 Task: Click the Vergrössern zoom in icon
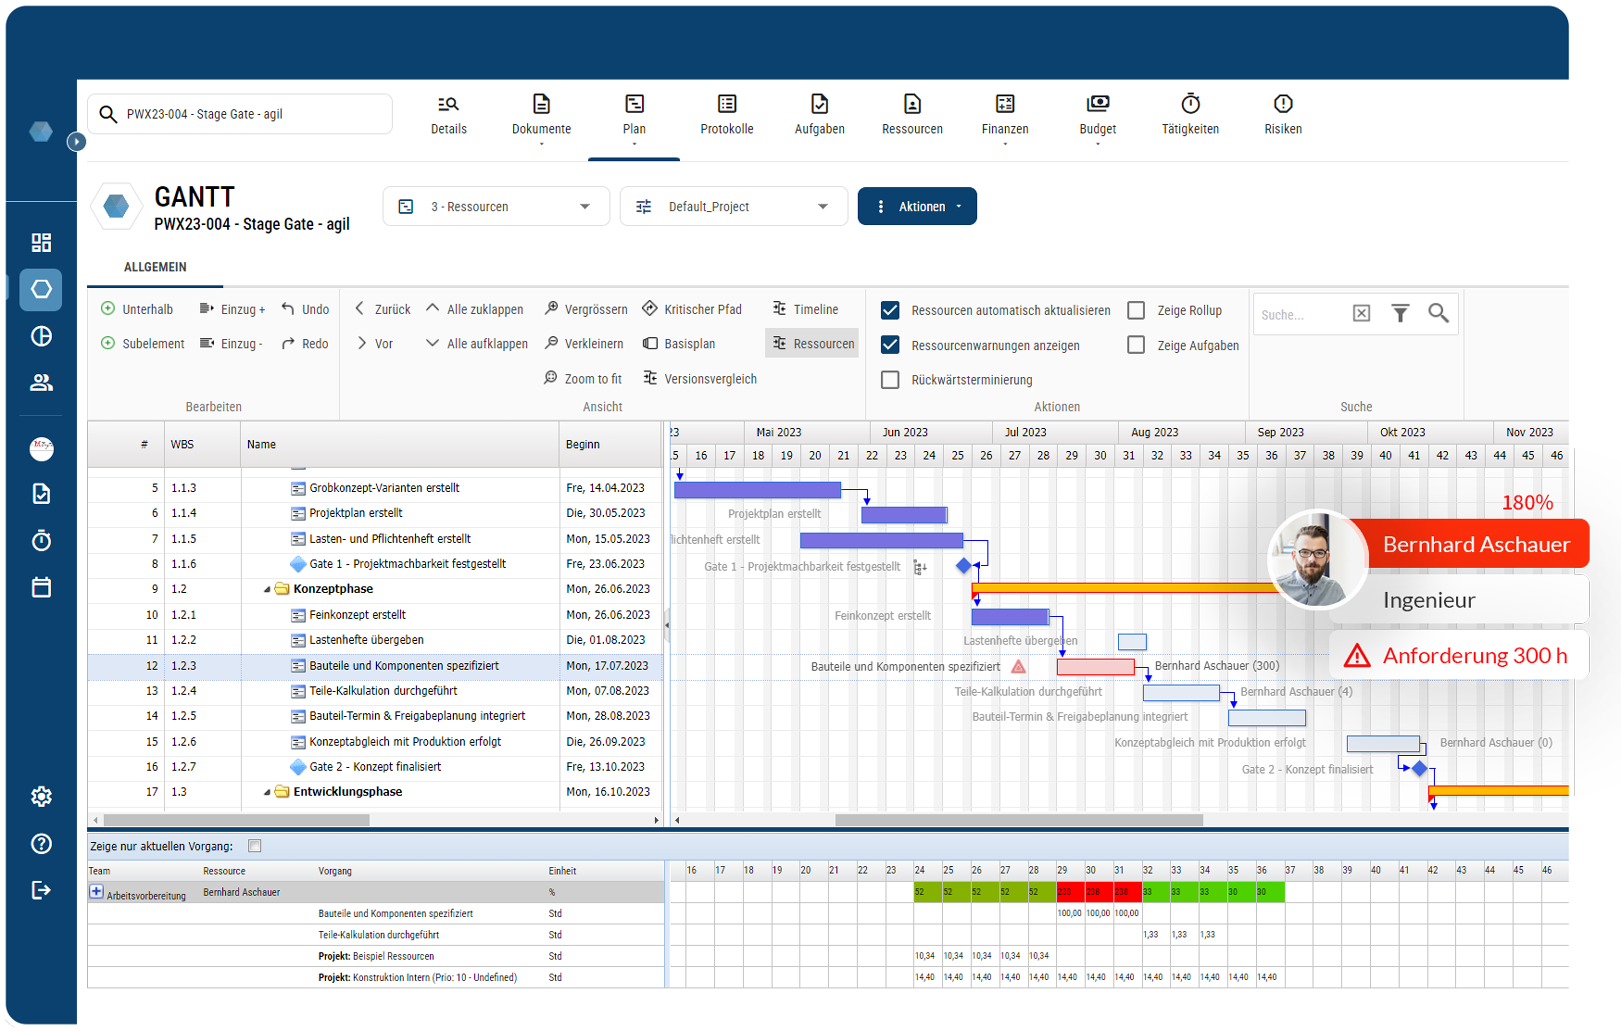coord(551,309)
